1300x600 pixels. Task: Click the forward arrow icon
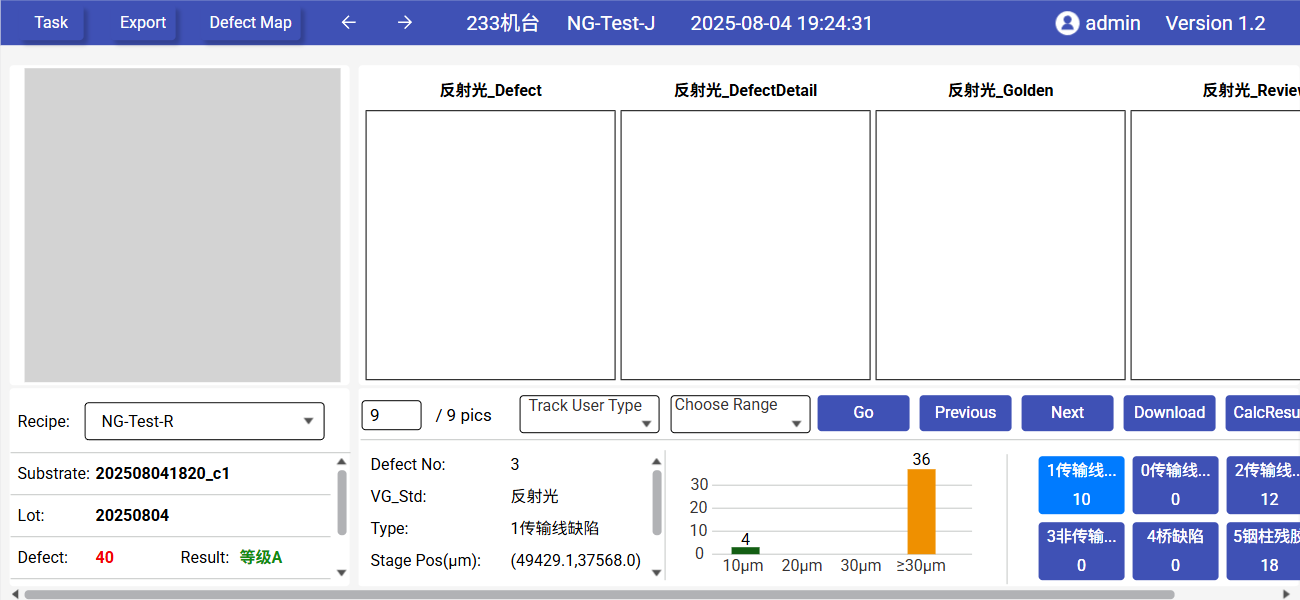click(405, 23)
